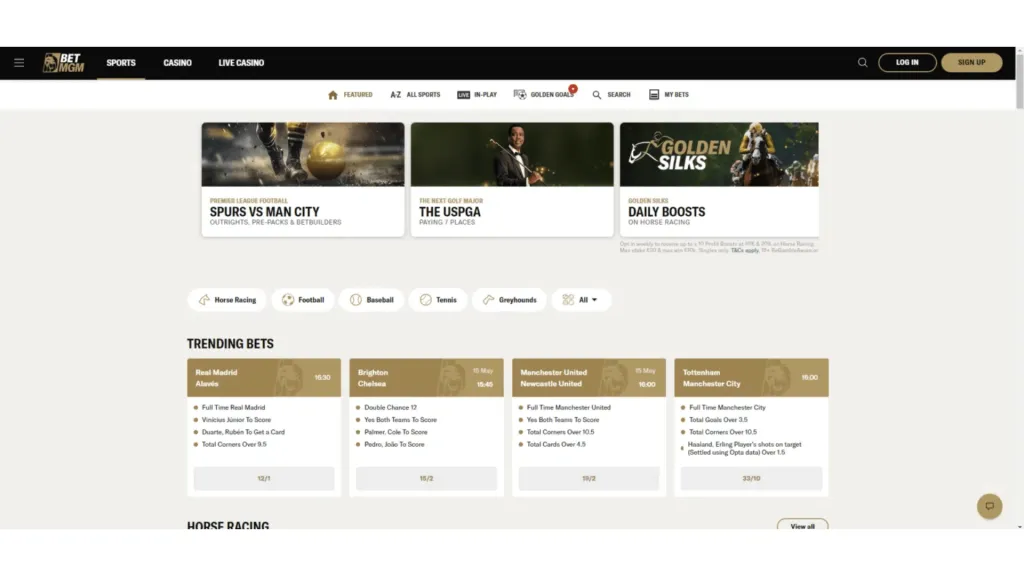Image resolution: width=1024 pixels, height=576 pixels.
Task: Select the Football sport chip
Action: (303, 300)
